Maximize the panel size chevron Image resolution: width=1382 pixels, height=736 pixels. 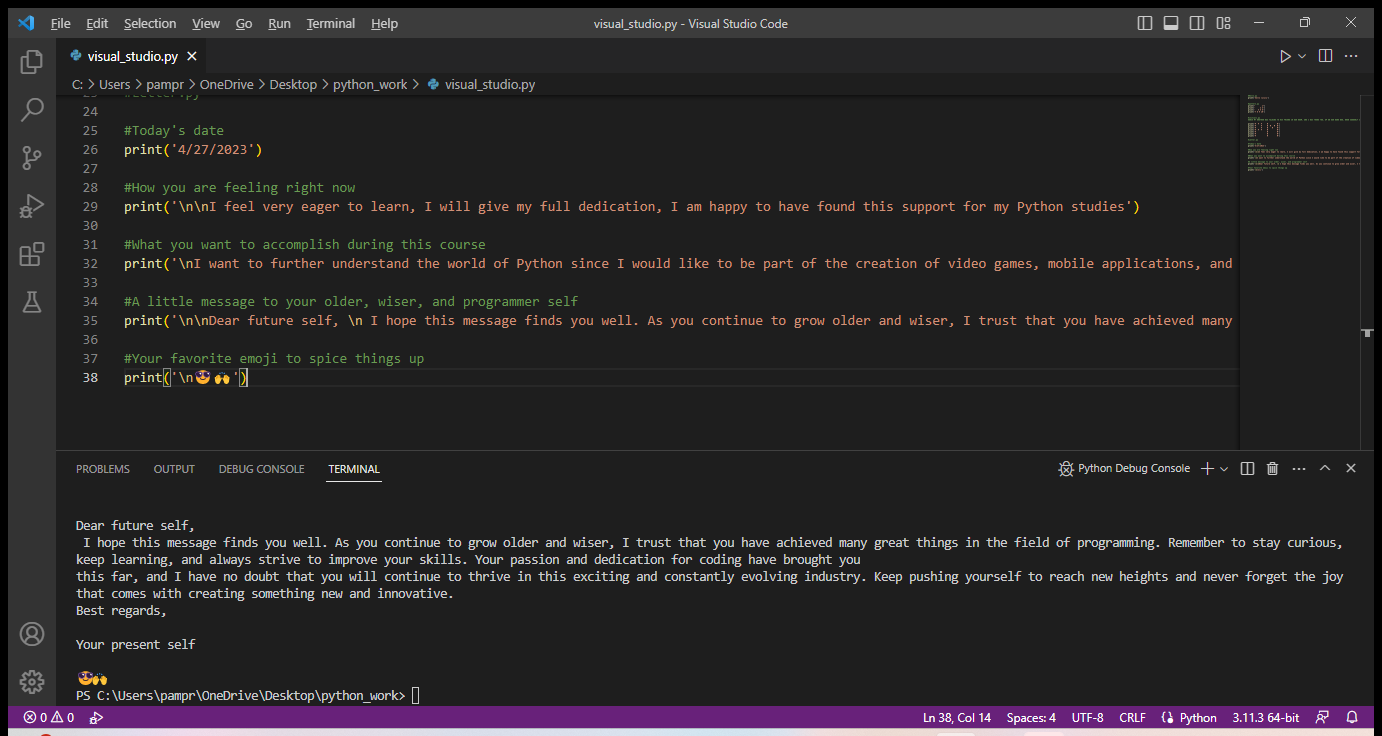tap(1325, 468)
